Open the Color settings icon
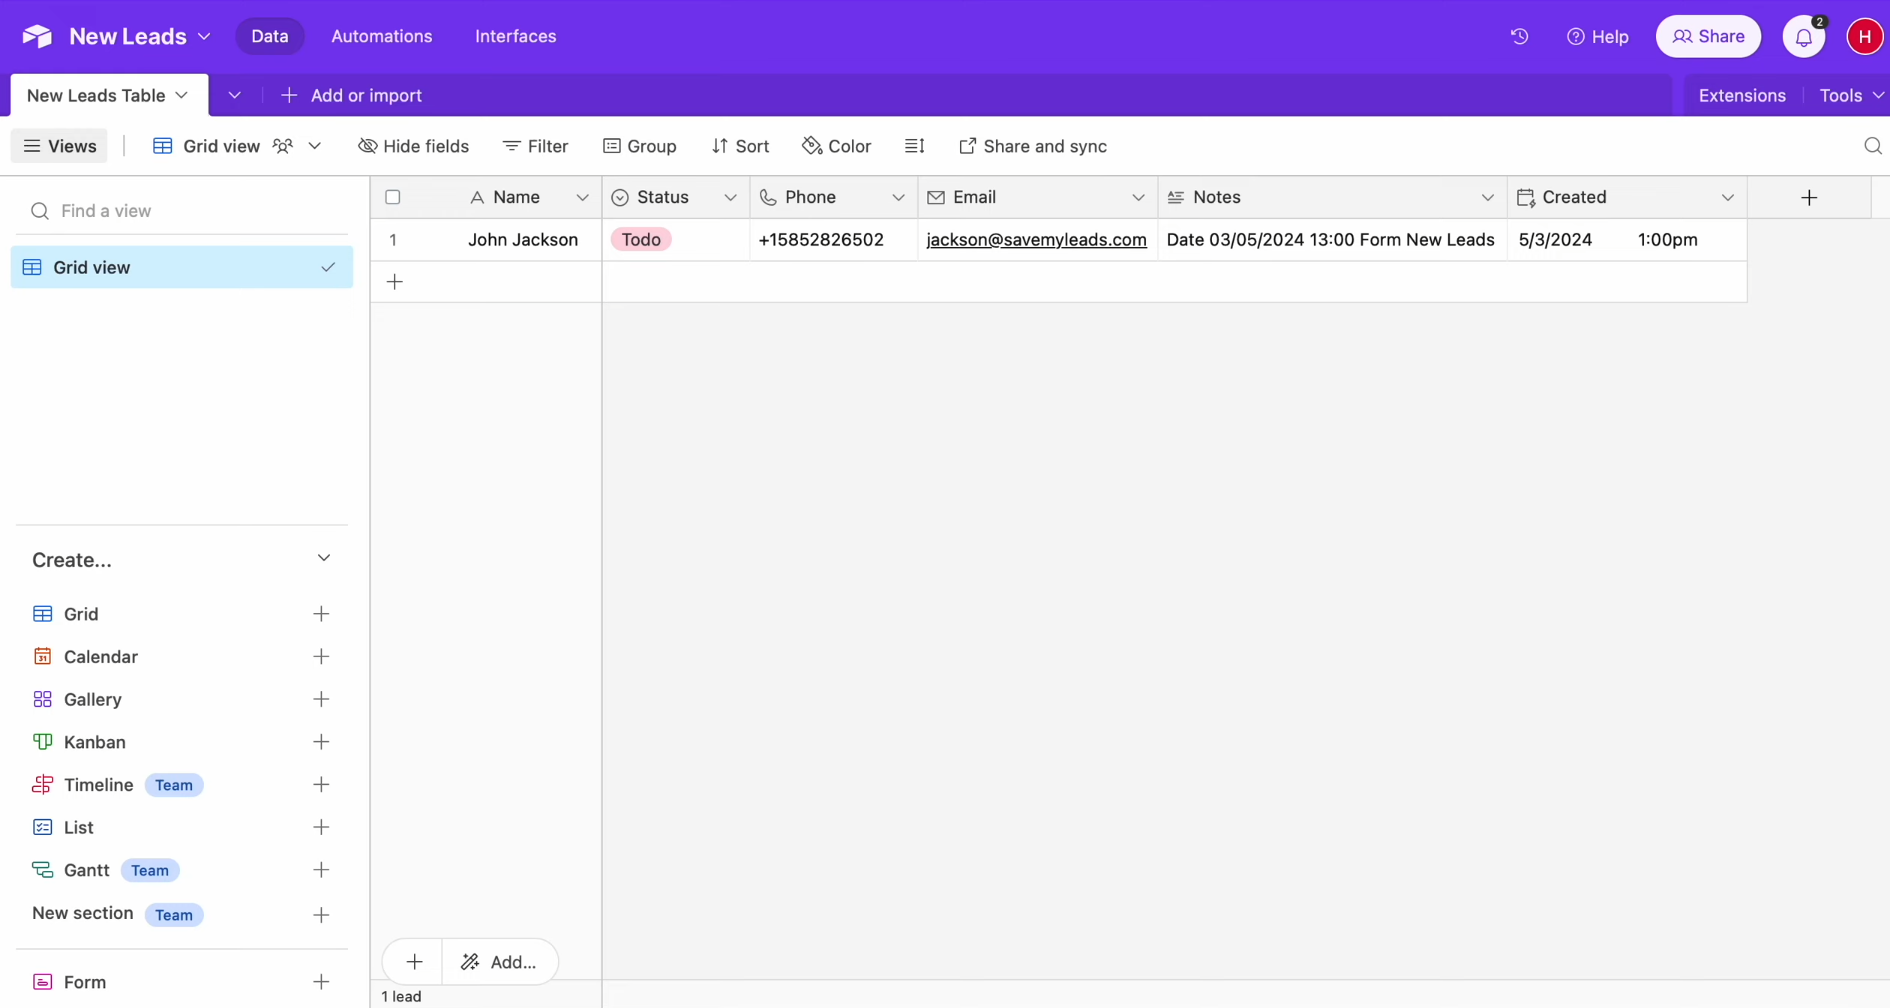Screen dimensions: 1890x1008 click(x=812, y=146)
